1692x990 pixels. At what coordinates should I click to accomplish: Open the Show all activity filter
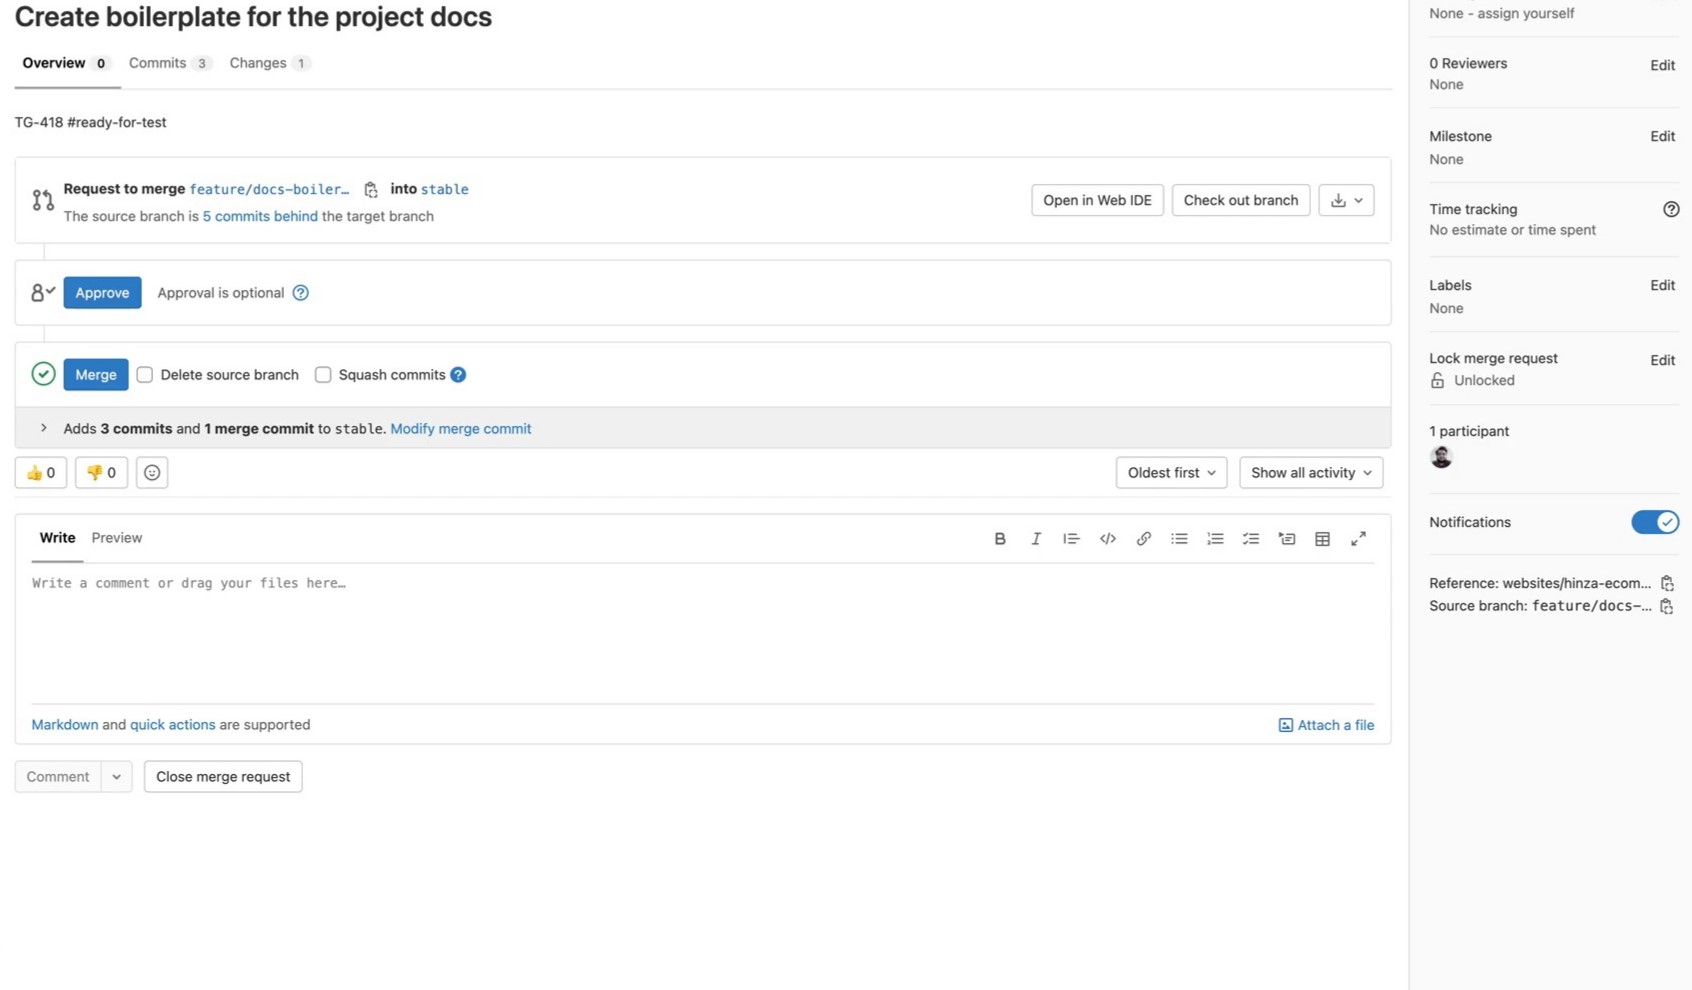tap(1310, 473)
